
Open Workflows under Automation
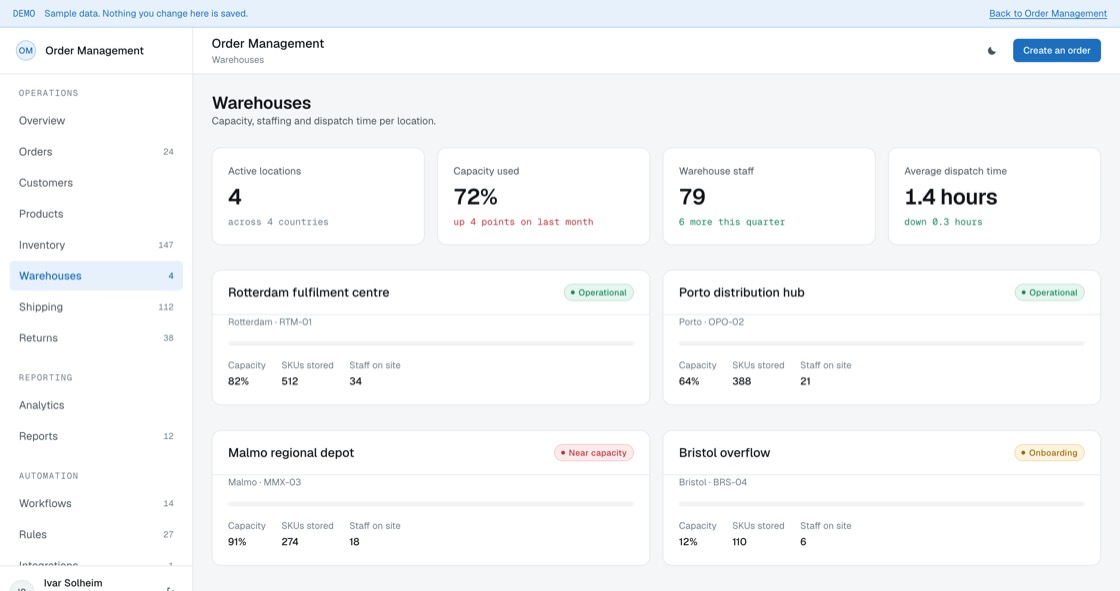click(x=96, y=504)
